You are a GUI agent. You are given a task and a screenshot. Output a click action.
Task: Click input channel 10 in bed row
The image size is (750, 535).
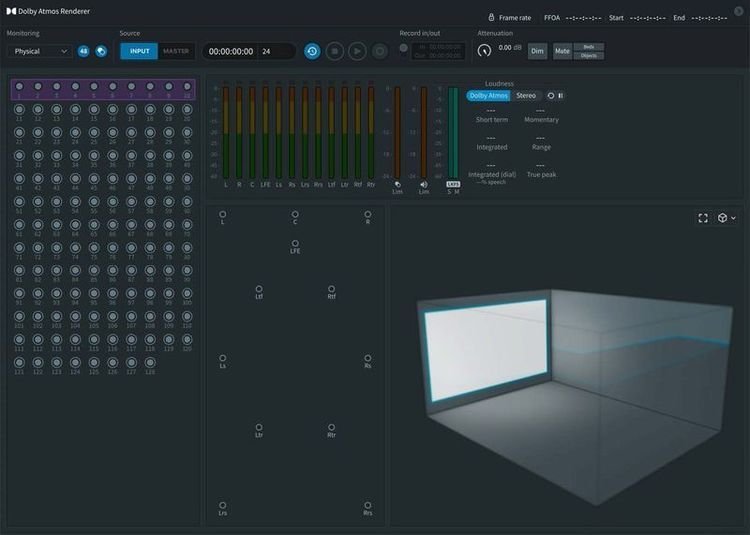[x=187, y=87]
